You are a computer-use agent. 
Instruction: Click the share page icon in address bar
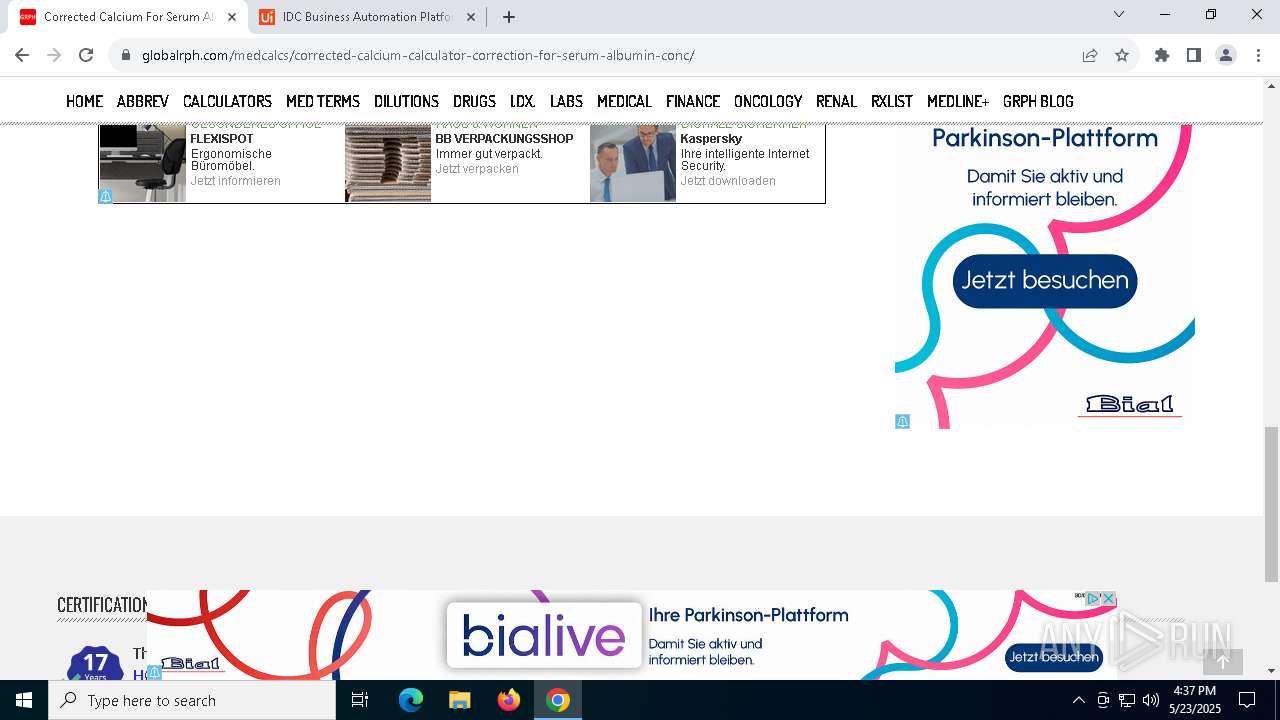(x=1090, y=55)
